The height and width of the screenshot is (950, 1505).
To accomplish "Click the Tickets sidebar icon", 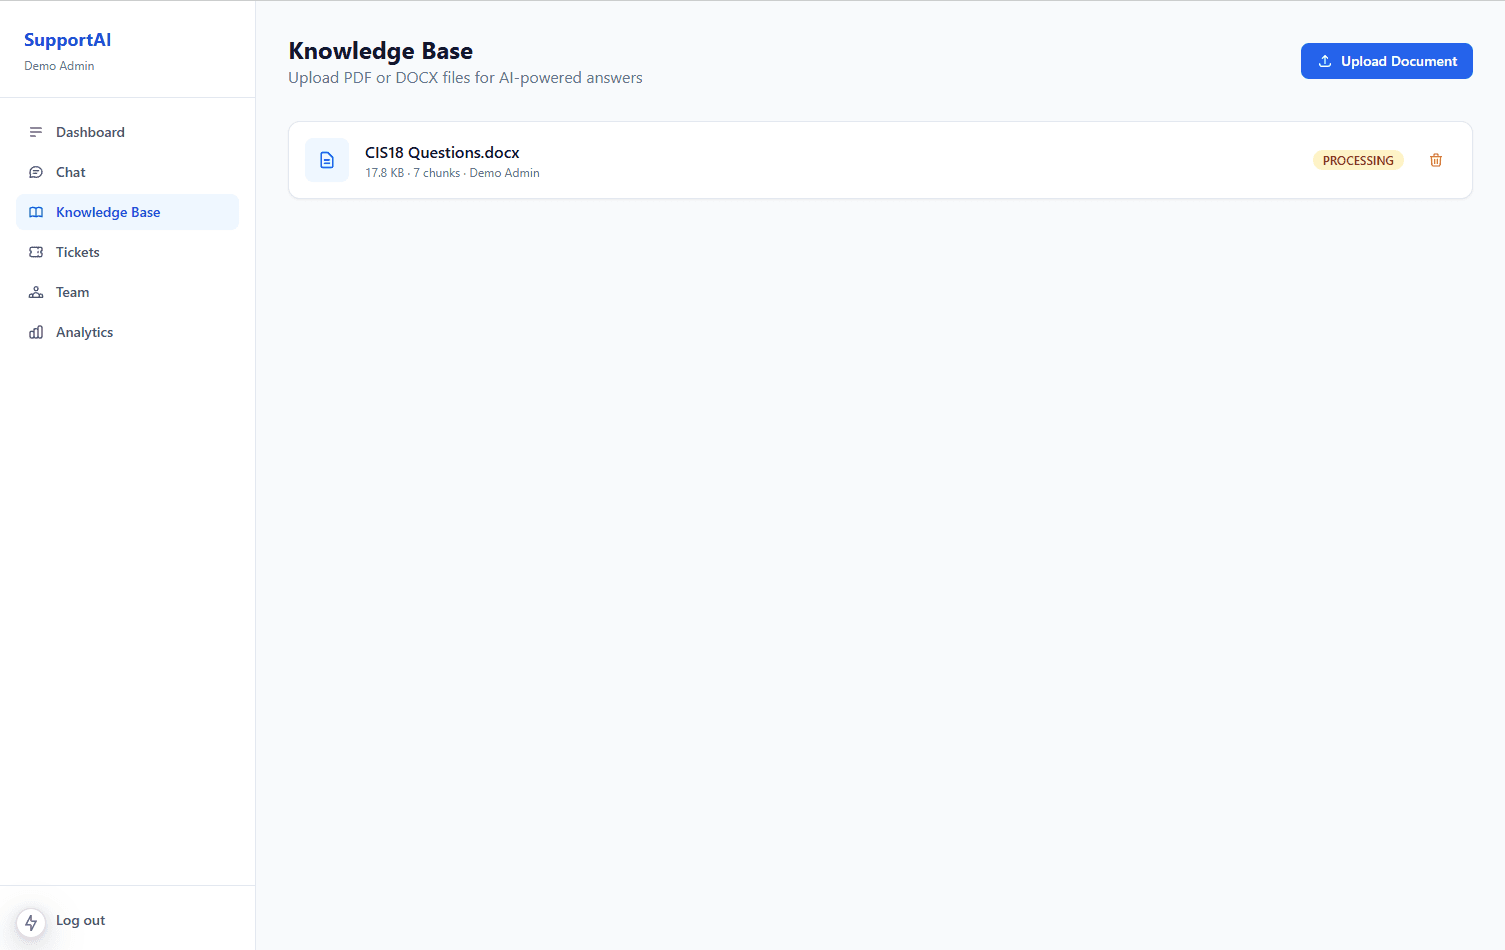I will [x=36, y=252].
